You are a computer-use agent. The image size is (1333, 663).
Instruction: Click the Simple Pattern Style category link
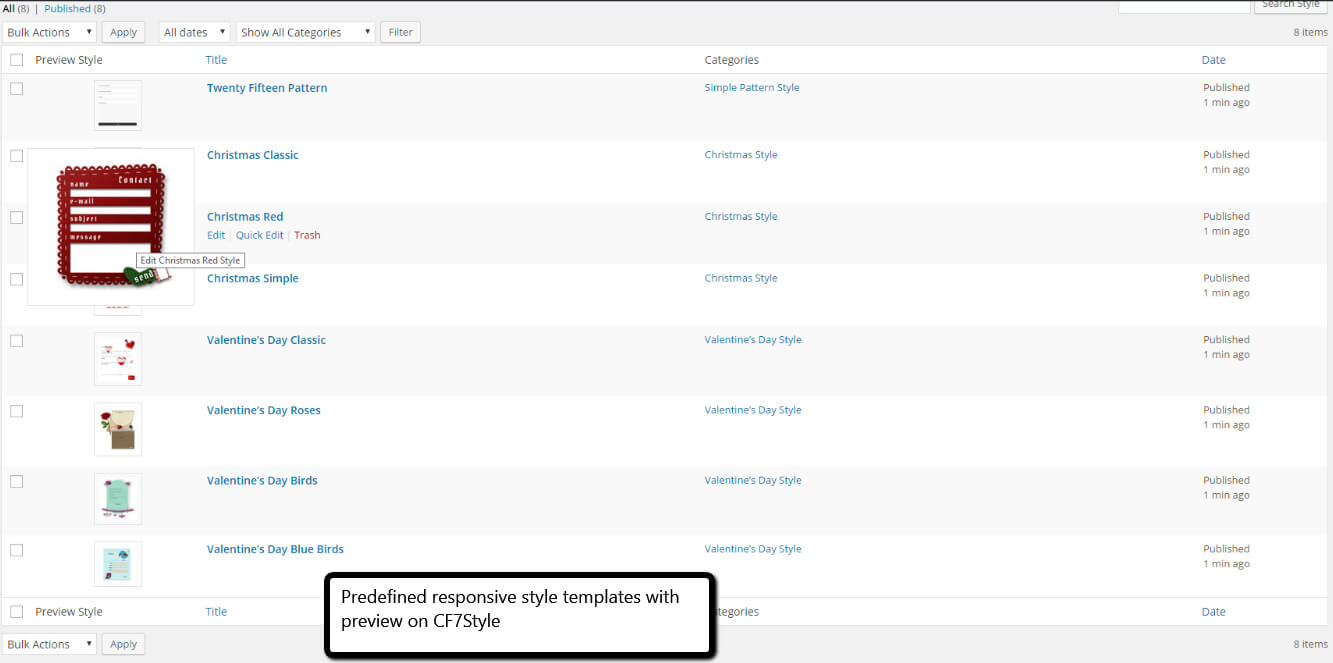tap(751, 88)
